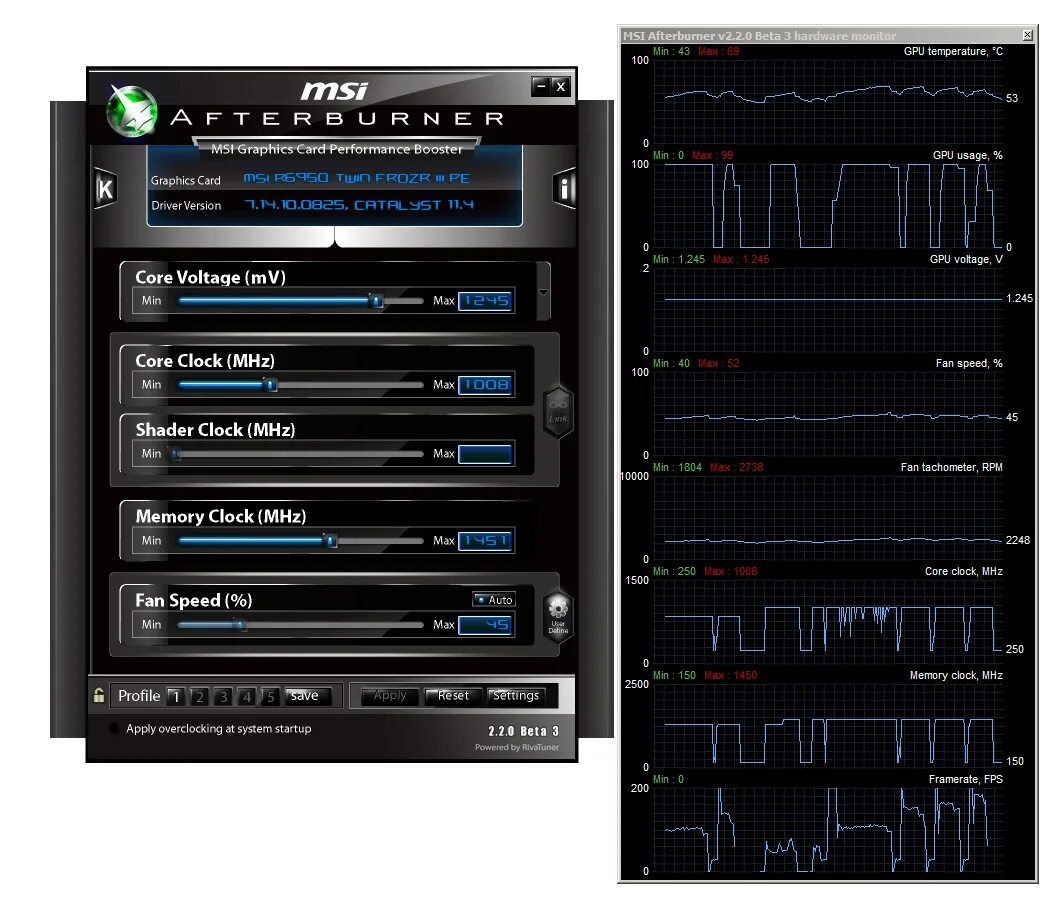Click the Fan Speed slider handle
This screenshot has width=1048, height=902.
pos(241,625)
